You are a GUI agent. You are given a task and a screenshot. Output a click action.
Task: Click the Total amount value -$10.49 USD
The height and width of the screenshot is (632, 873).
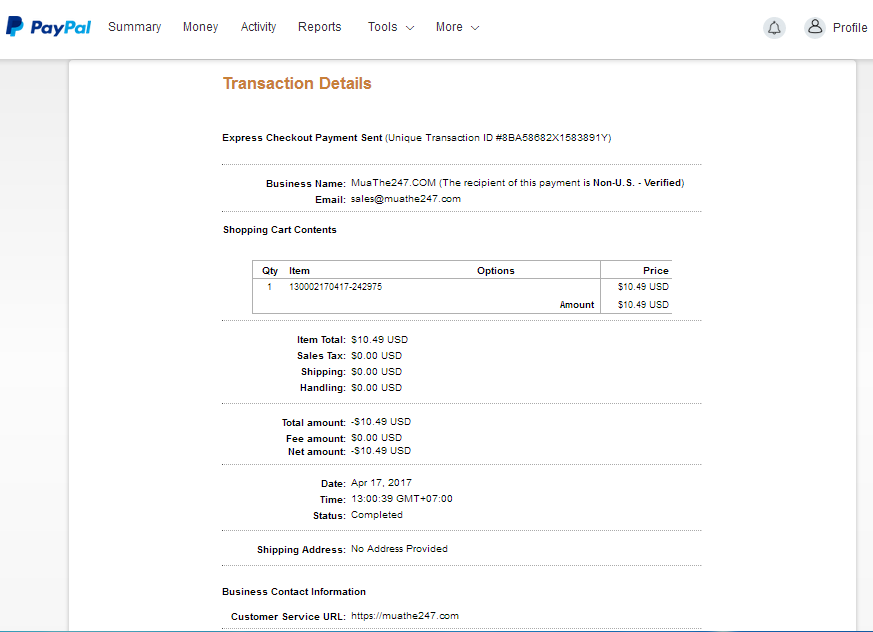pyautogui.click(x=381, y=422)
